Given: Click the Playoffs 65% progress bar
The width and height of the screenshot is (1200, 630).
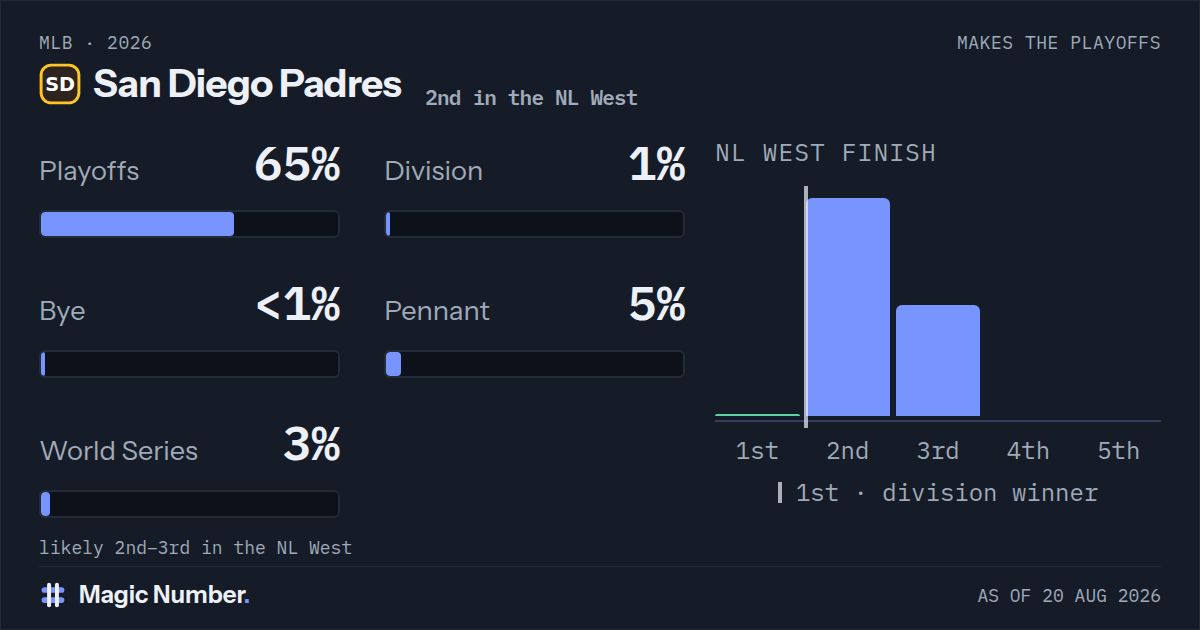Looking at the screenshot, I should pos(189,224).
